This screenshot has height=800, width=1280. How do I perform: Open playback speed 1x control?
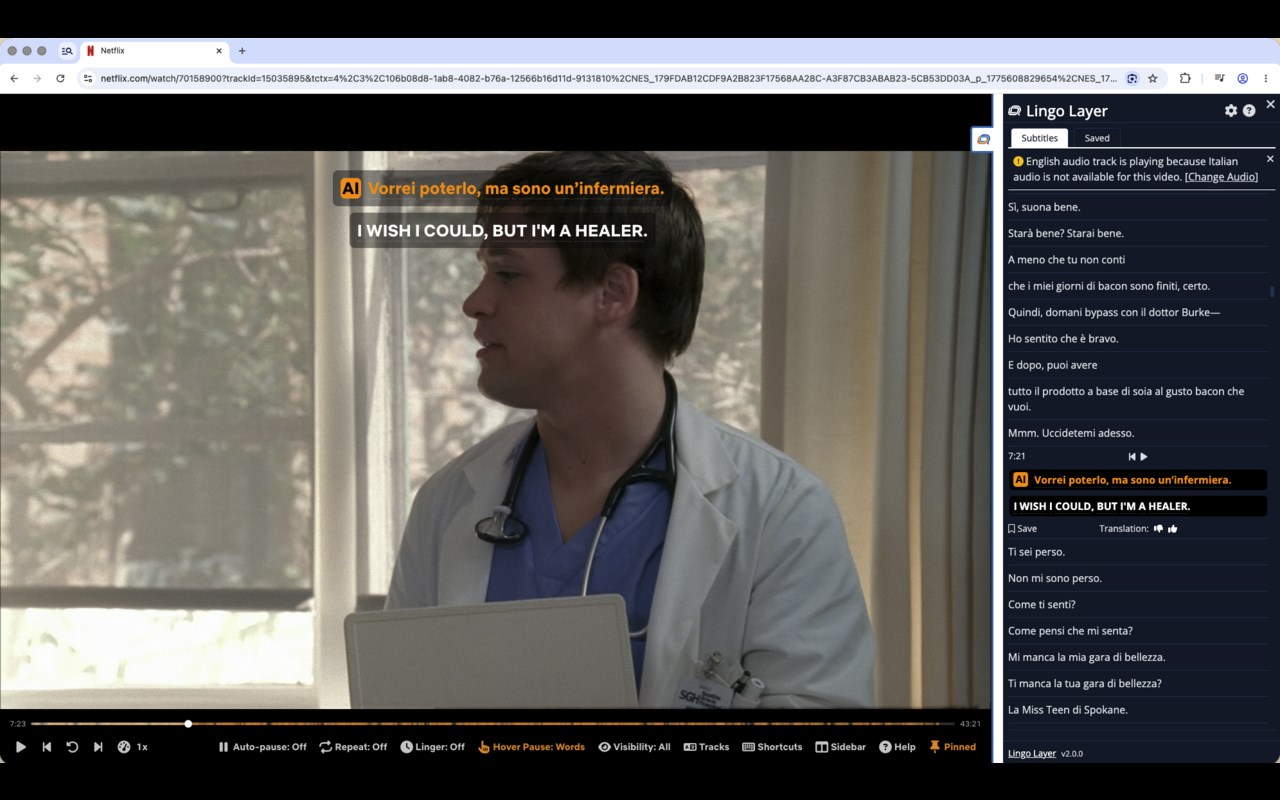[x=132, y=747]
